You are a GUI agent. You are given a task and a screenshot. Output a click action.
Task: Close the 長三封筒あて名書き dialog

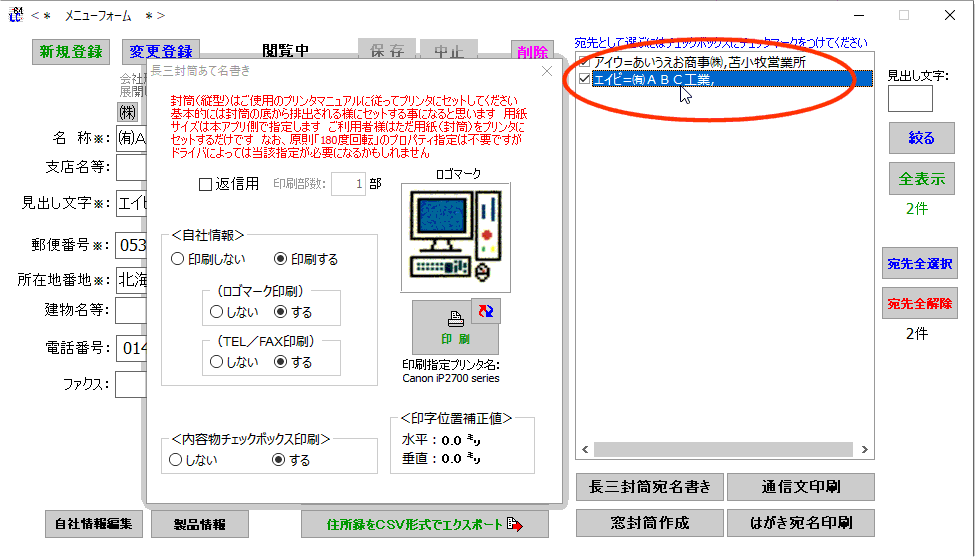(x=546, y=71)
